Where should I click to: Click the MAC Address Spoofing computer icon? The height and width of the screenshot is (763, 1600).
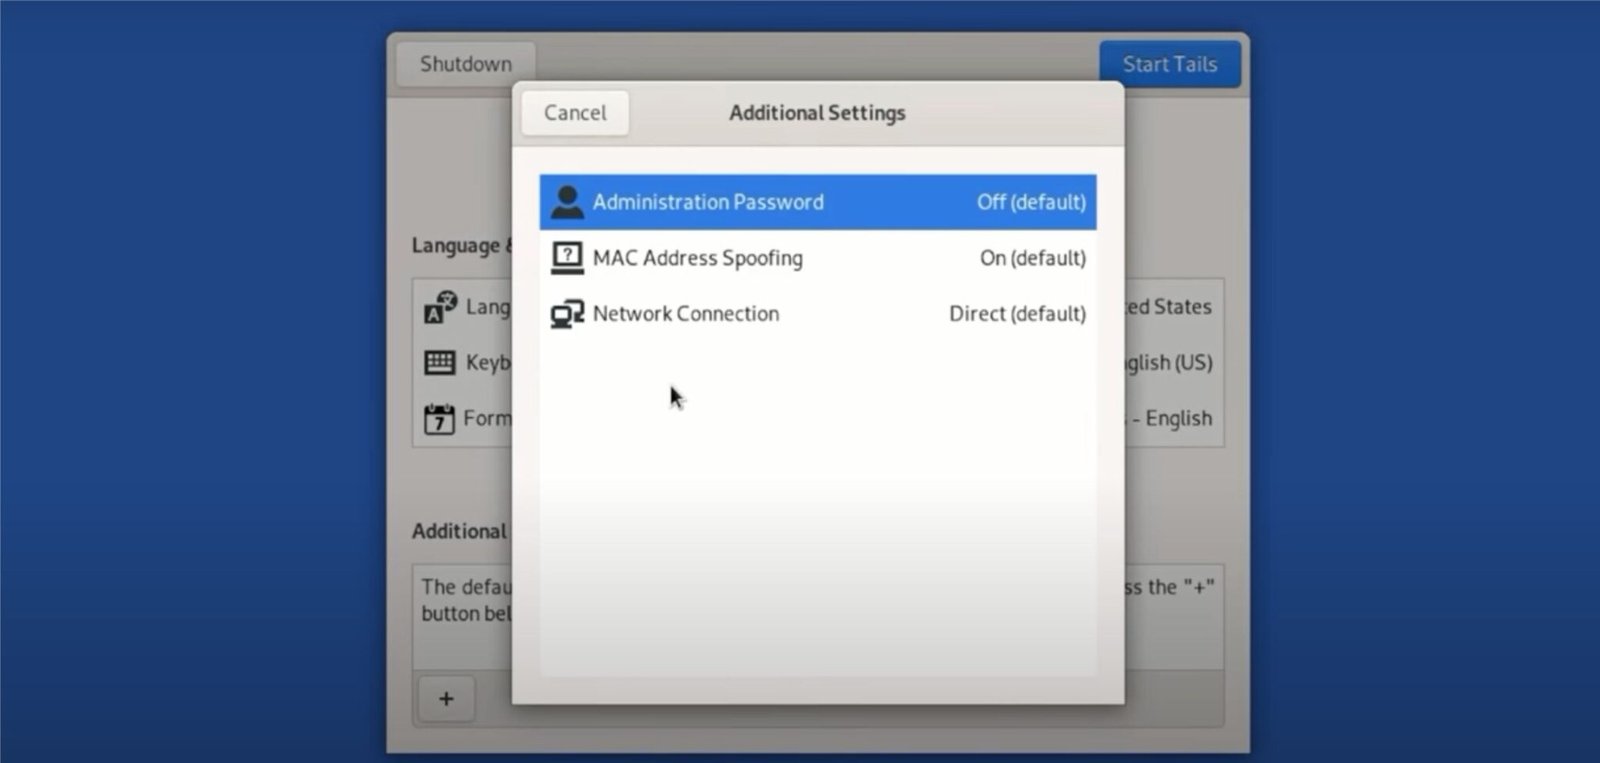[x=567, y=258]
